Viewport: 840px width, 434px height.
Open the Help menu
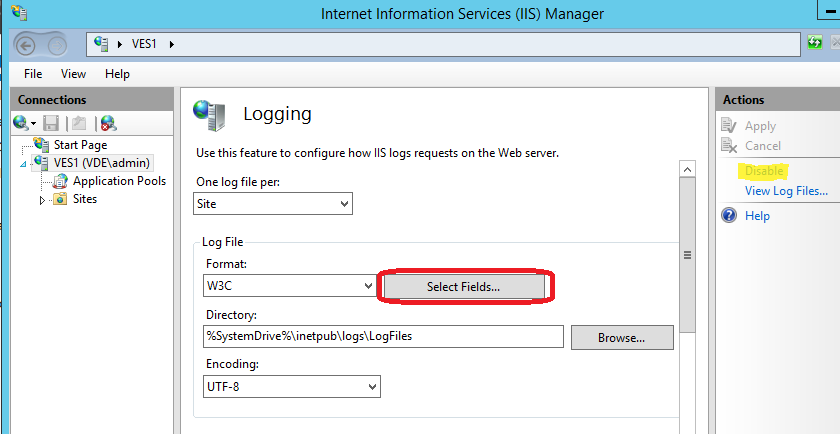pos(117,74)
